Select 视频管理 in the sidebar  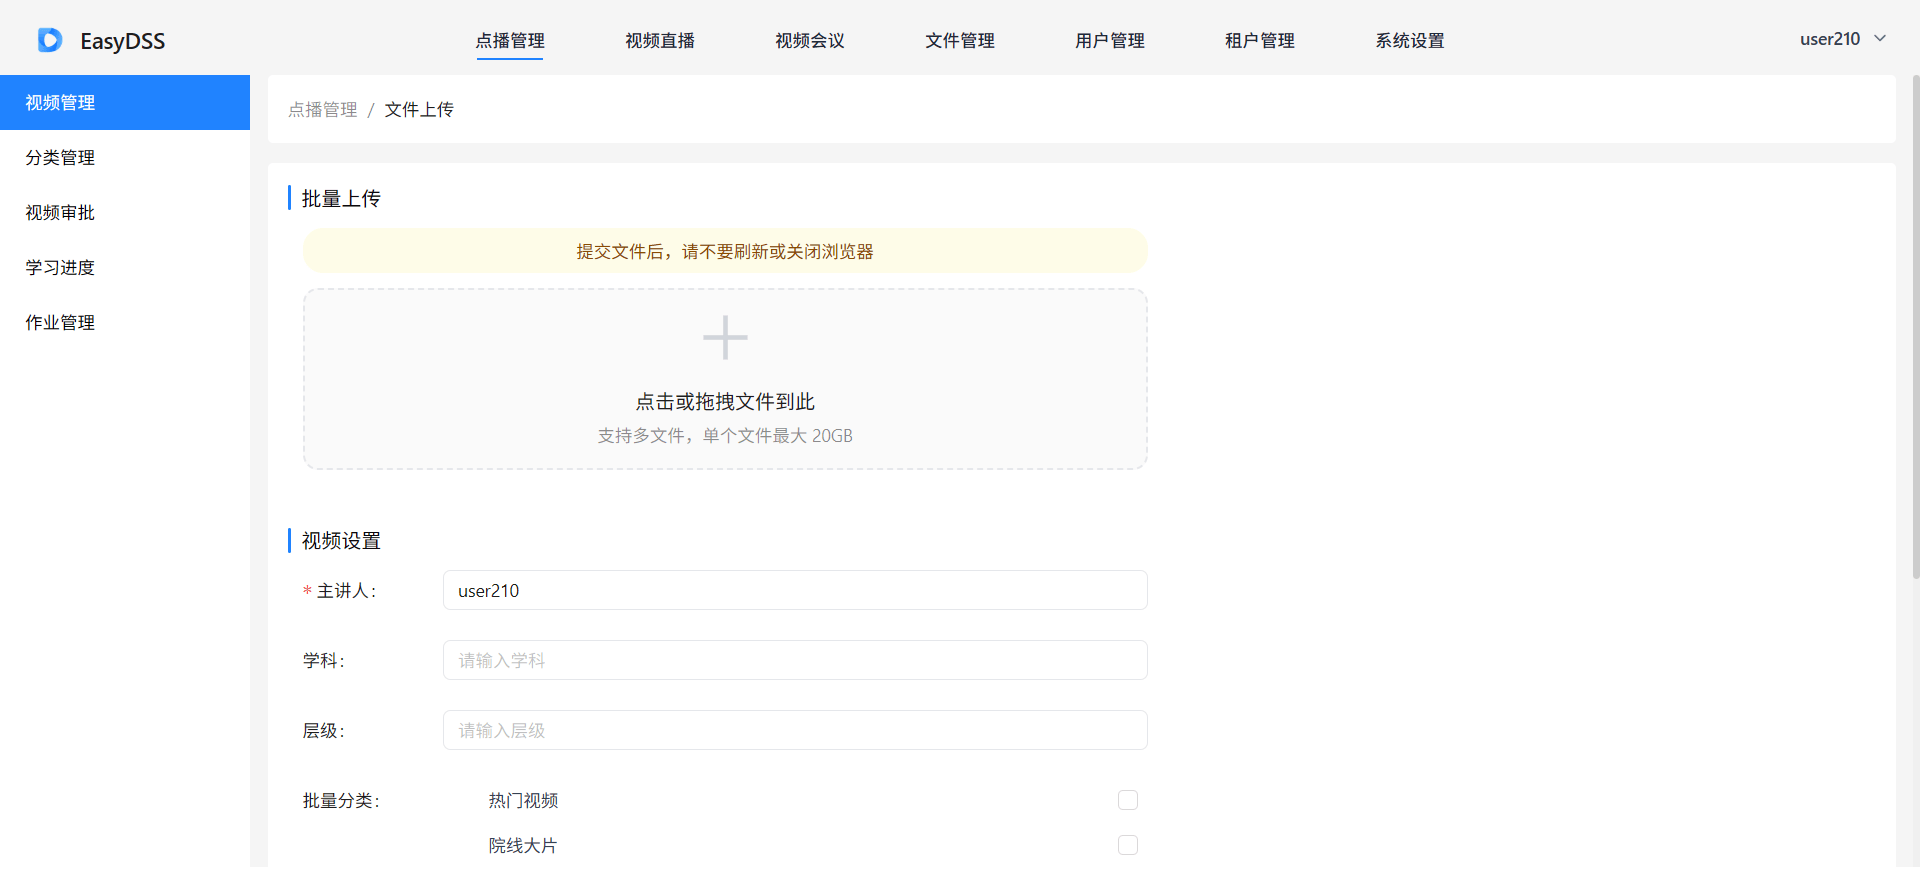click(125, 102)
